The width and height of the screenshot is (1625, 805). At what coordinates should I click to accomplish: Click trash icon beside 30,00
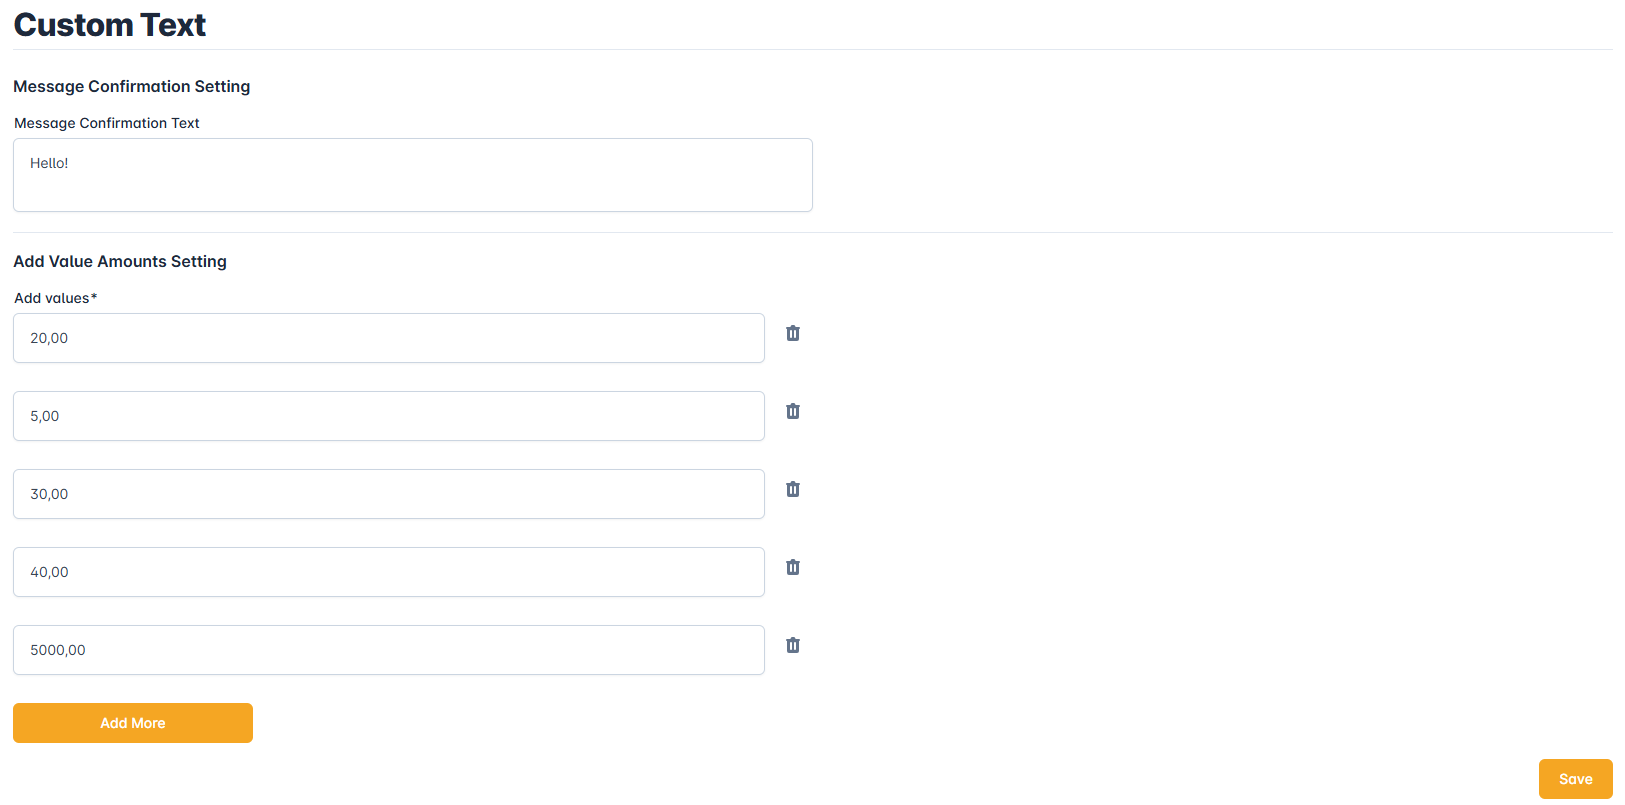(x=793, y=489)
